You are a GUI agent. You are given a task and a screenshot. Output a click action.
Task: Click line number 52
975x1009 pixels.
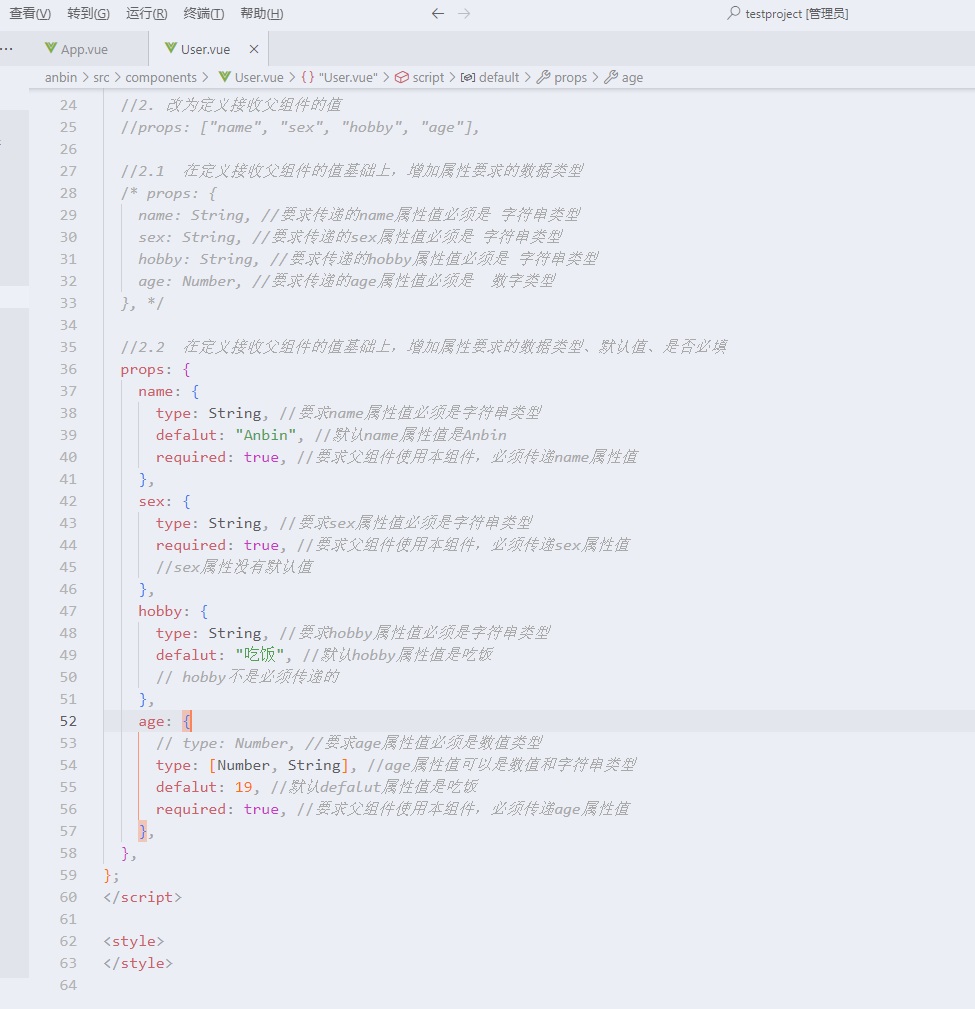[x=68, y=721]
